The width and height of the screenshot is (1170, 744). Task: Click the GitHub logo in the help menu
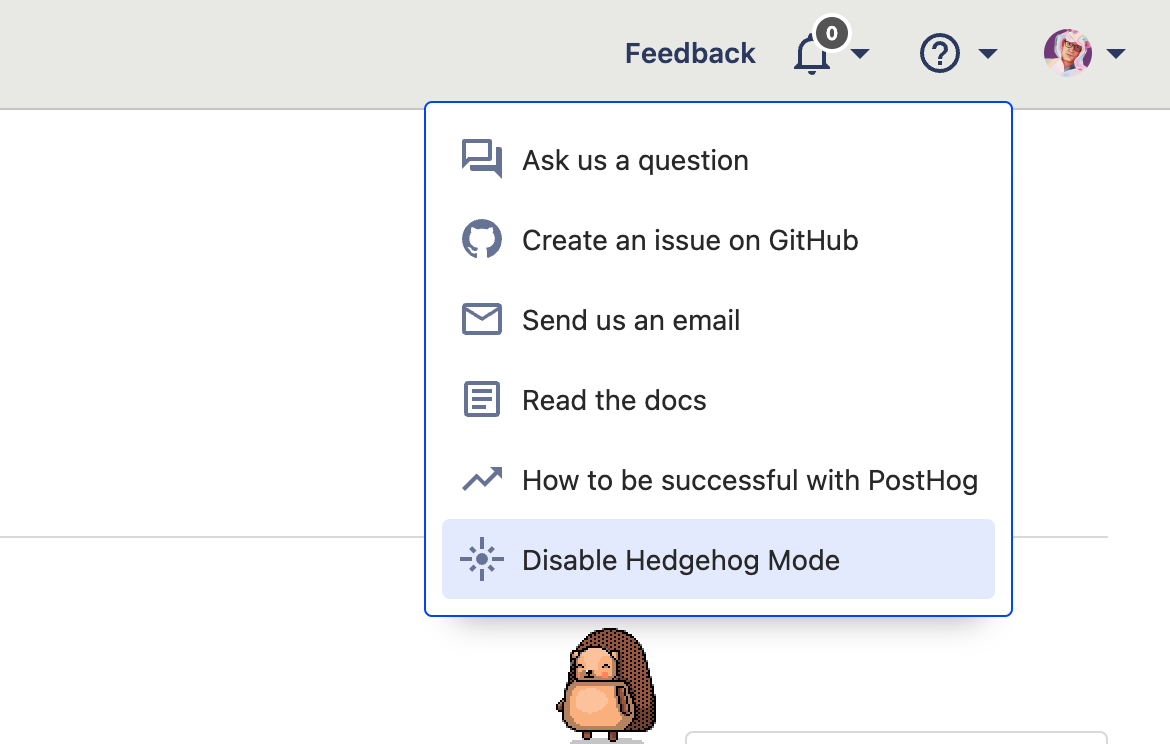[482, 239]
